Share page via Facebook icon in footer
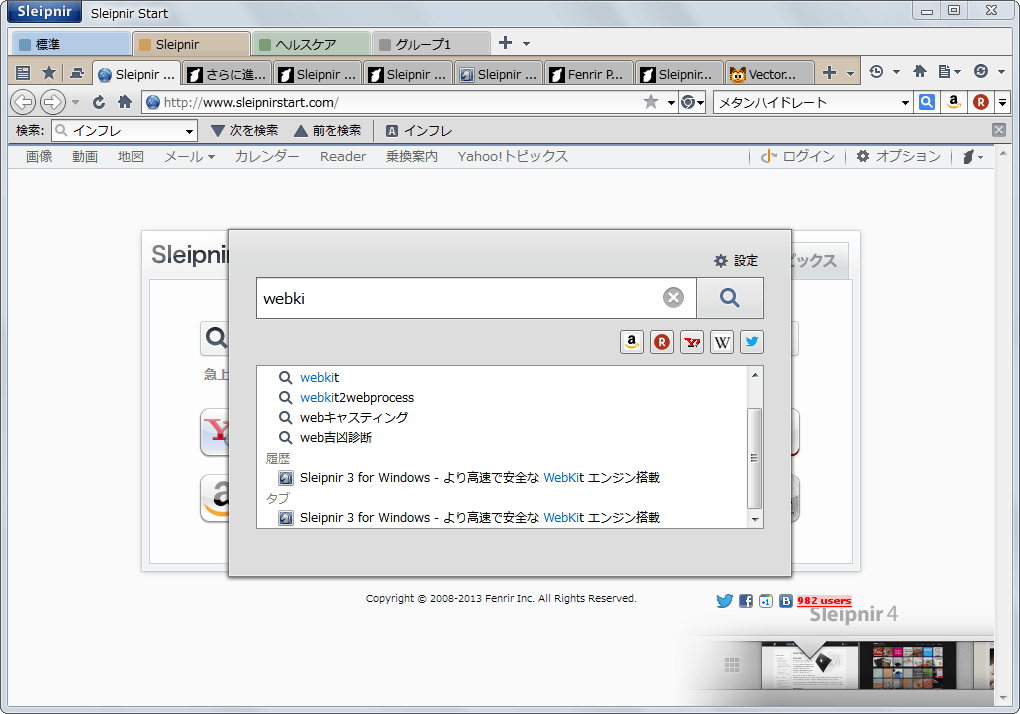The height and width of the screenshot is (714, 1020). (745, 601)
